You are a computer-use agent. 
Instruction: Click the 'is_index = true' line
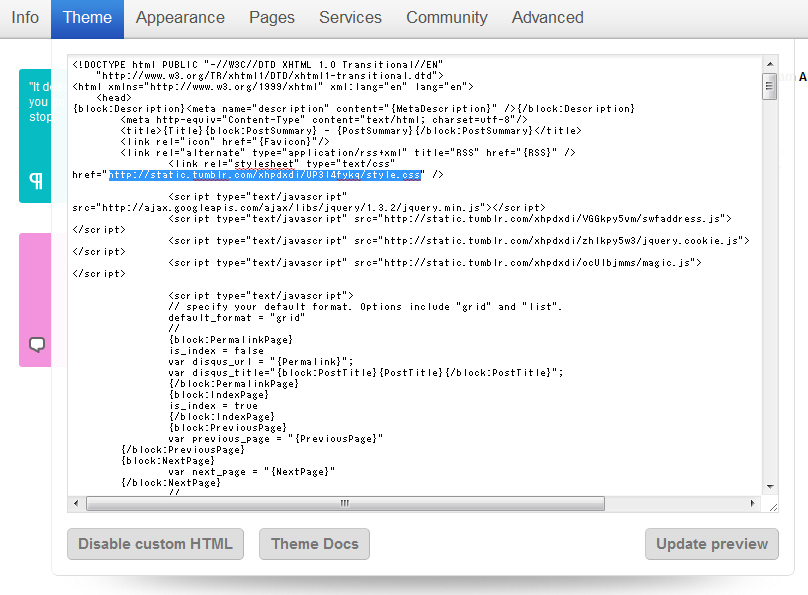(x=213, y=406)
